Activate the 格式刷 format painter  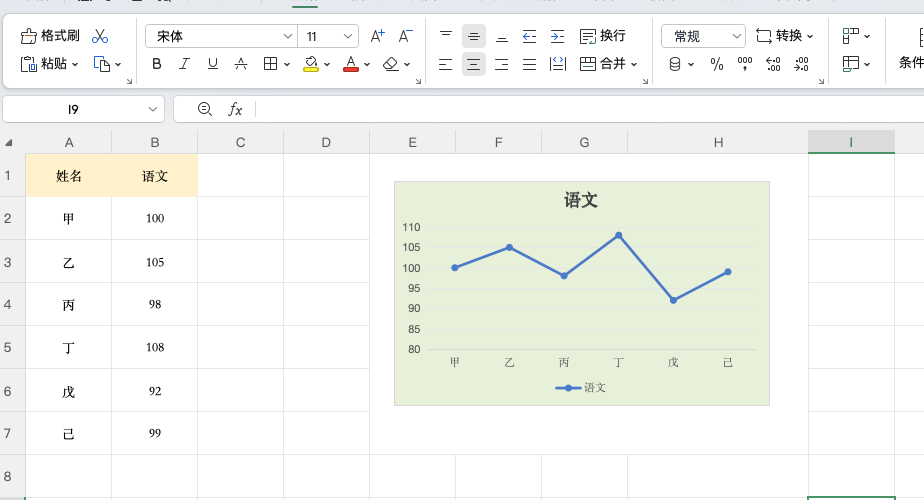coord(50,36)
